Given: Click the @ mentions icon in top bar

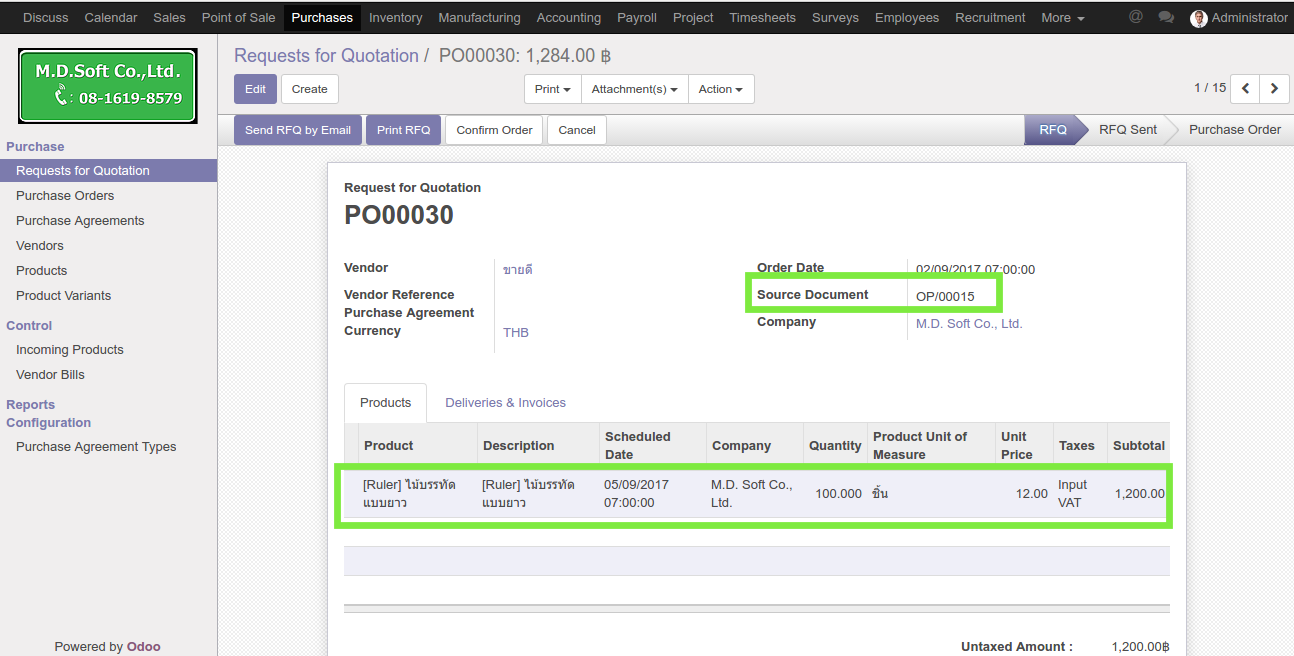Looking at the screenshot, I should (x=1135, y=17).
